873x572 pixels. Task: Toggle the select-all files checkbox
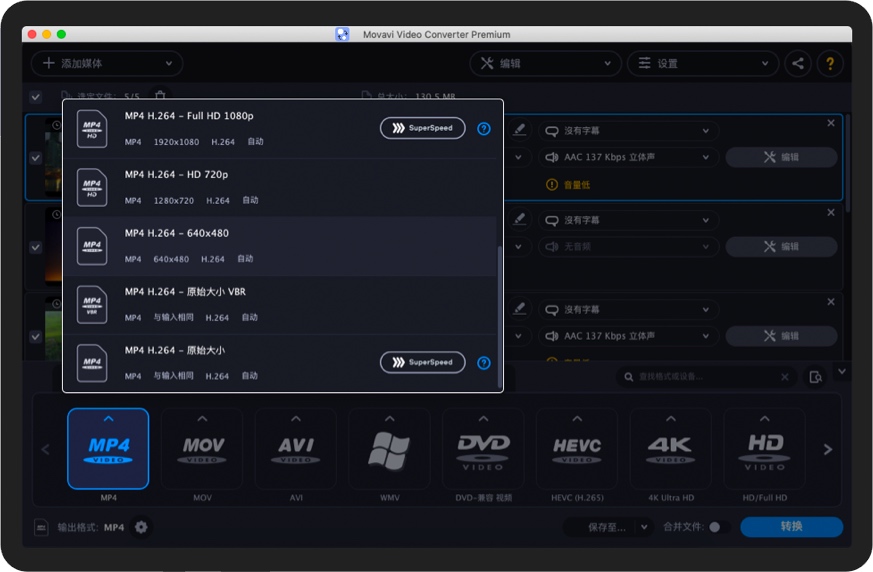click(x=36, y=97)
